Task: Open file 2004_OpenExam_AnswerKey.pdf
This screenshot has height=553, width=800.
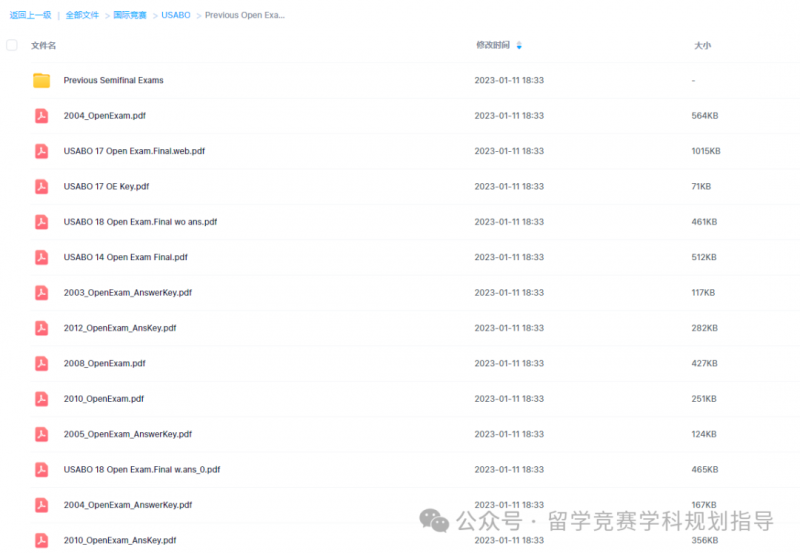Action: click(128, 505)
